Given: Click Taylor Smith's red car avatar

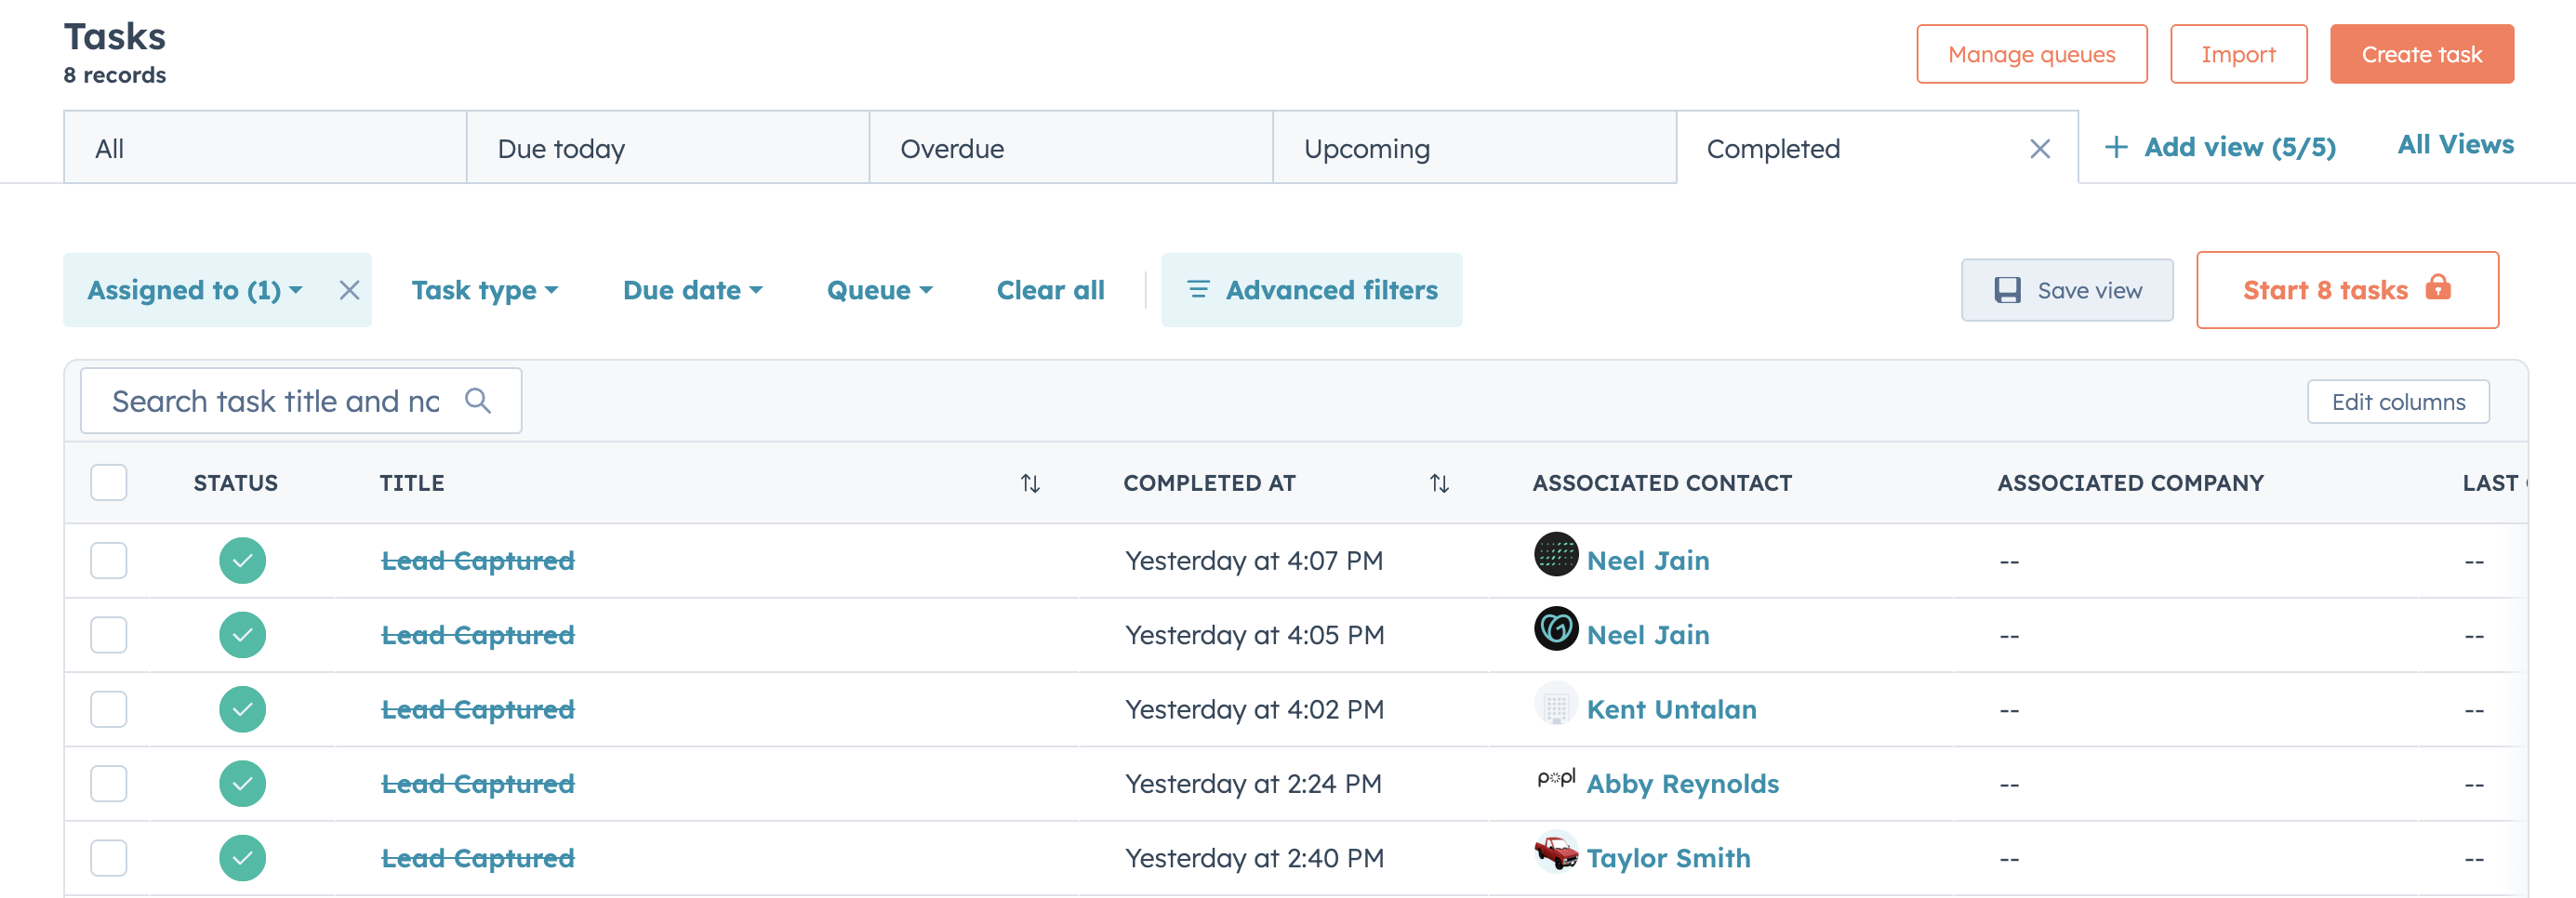Looking at the screenshot, I should tap(1555, 854).
